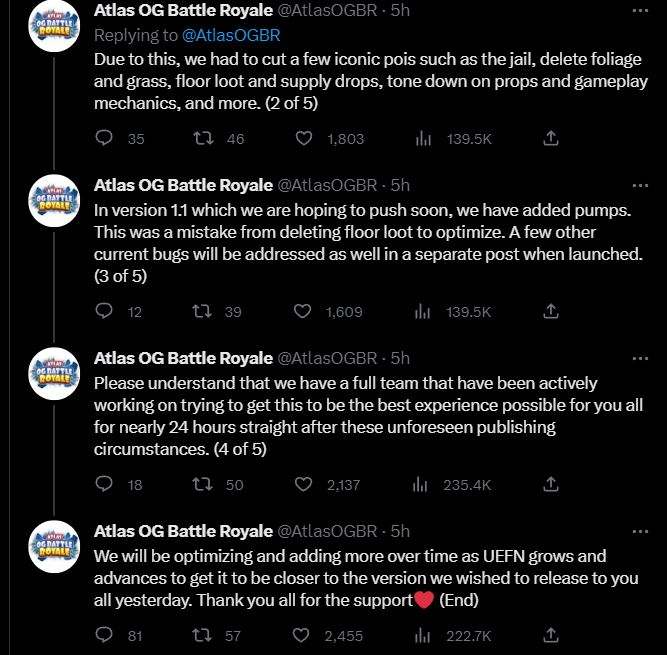Like the tweet with 1,803 likes

(304, 138)
